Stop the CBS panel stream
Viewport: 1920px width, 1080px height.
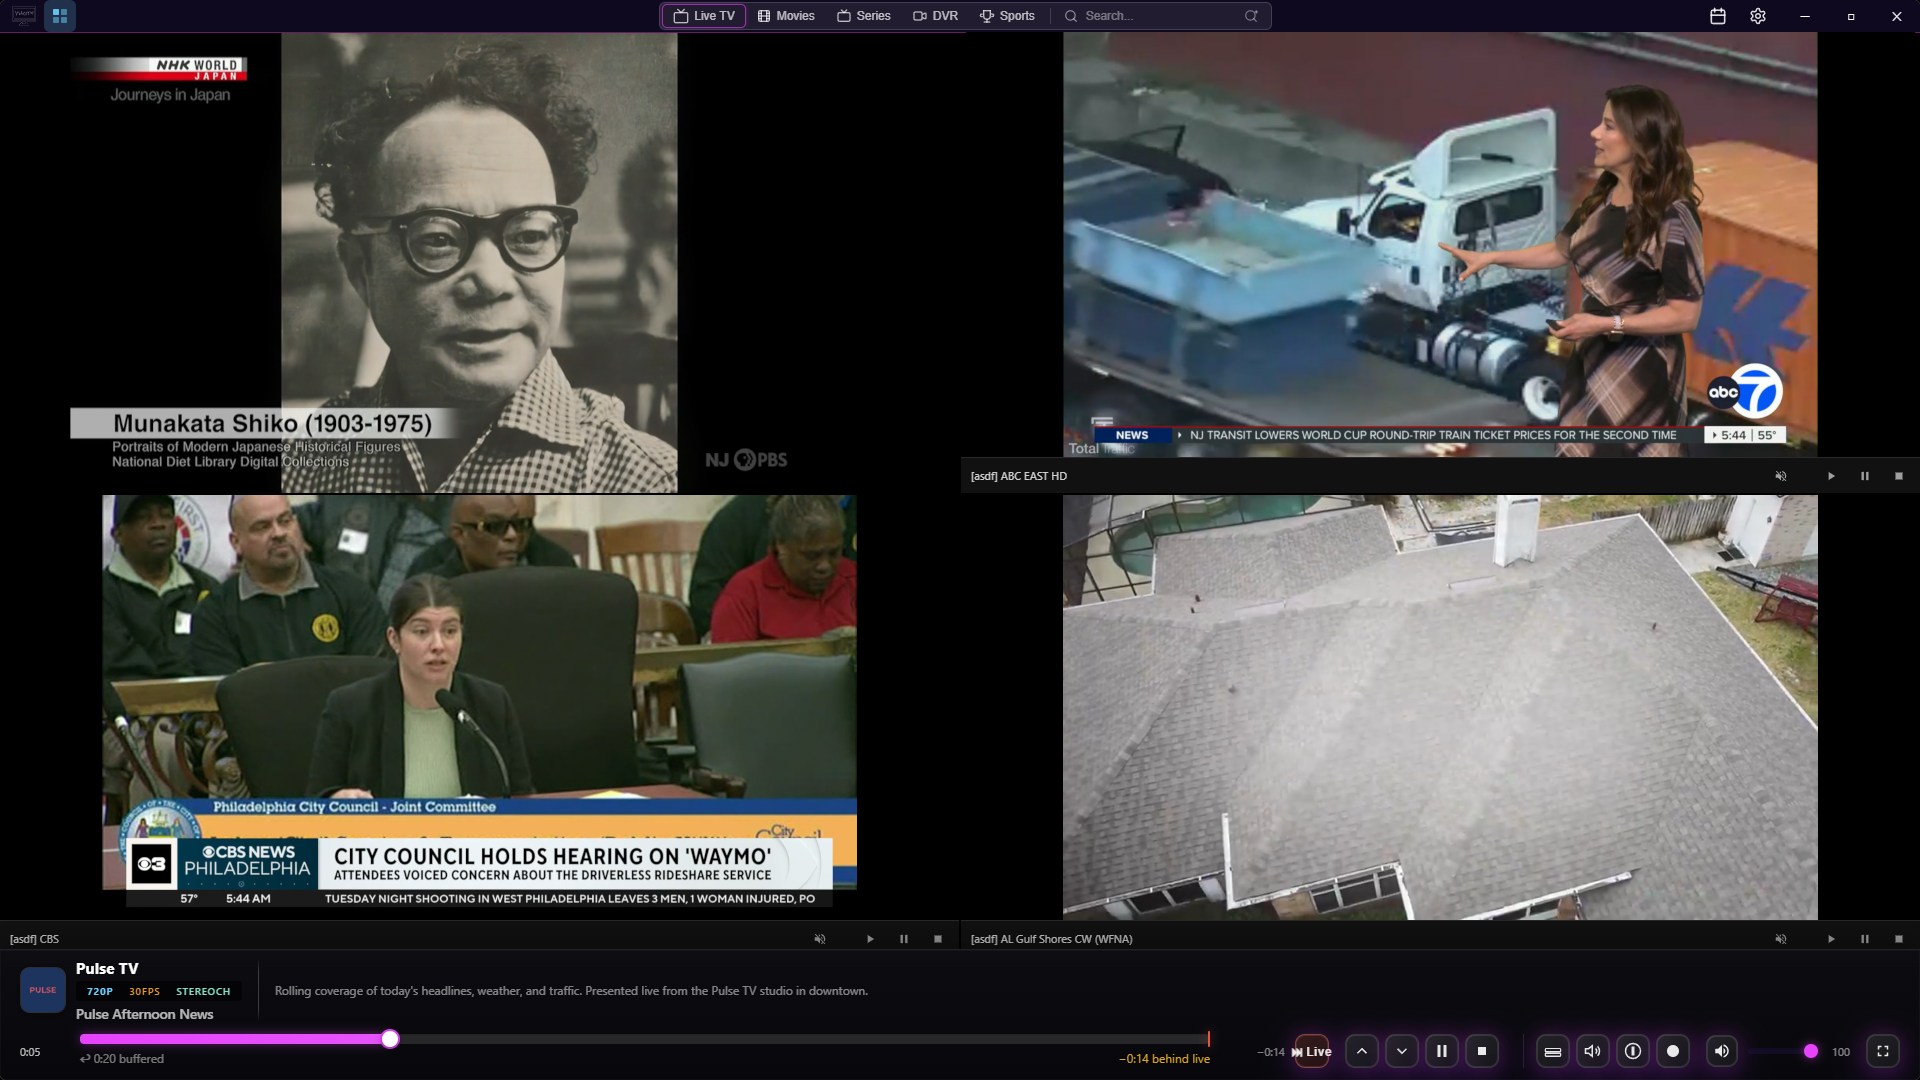point(938,939)
